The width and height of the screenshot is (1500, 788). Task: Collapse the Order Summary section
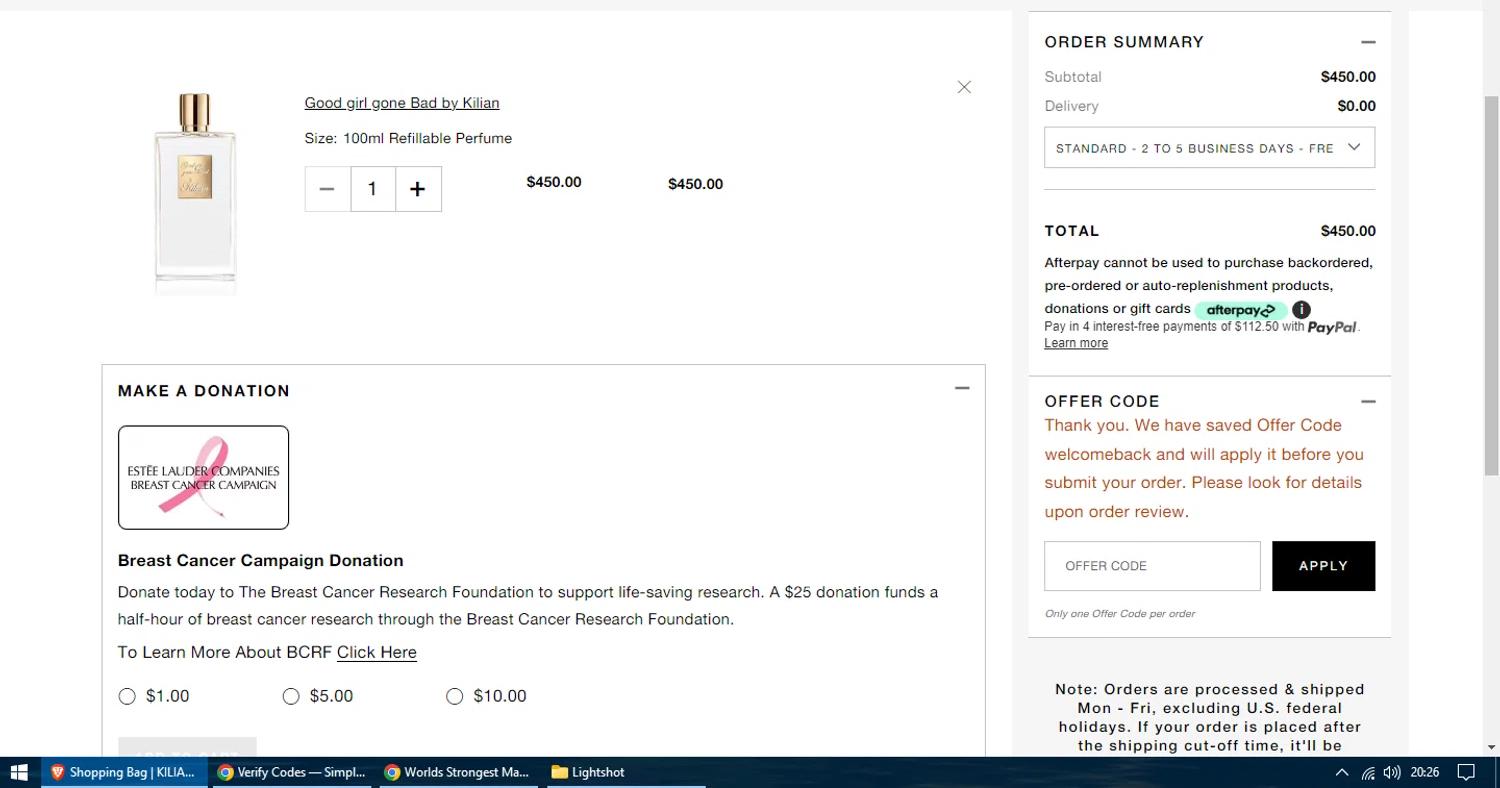click(1368, 42)
